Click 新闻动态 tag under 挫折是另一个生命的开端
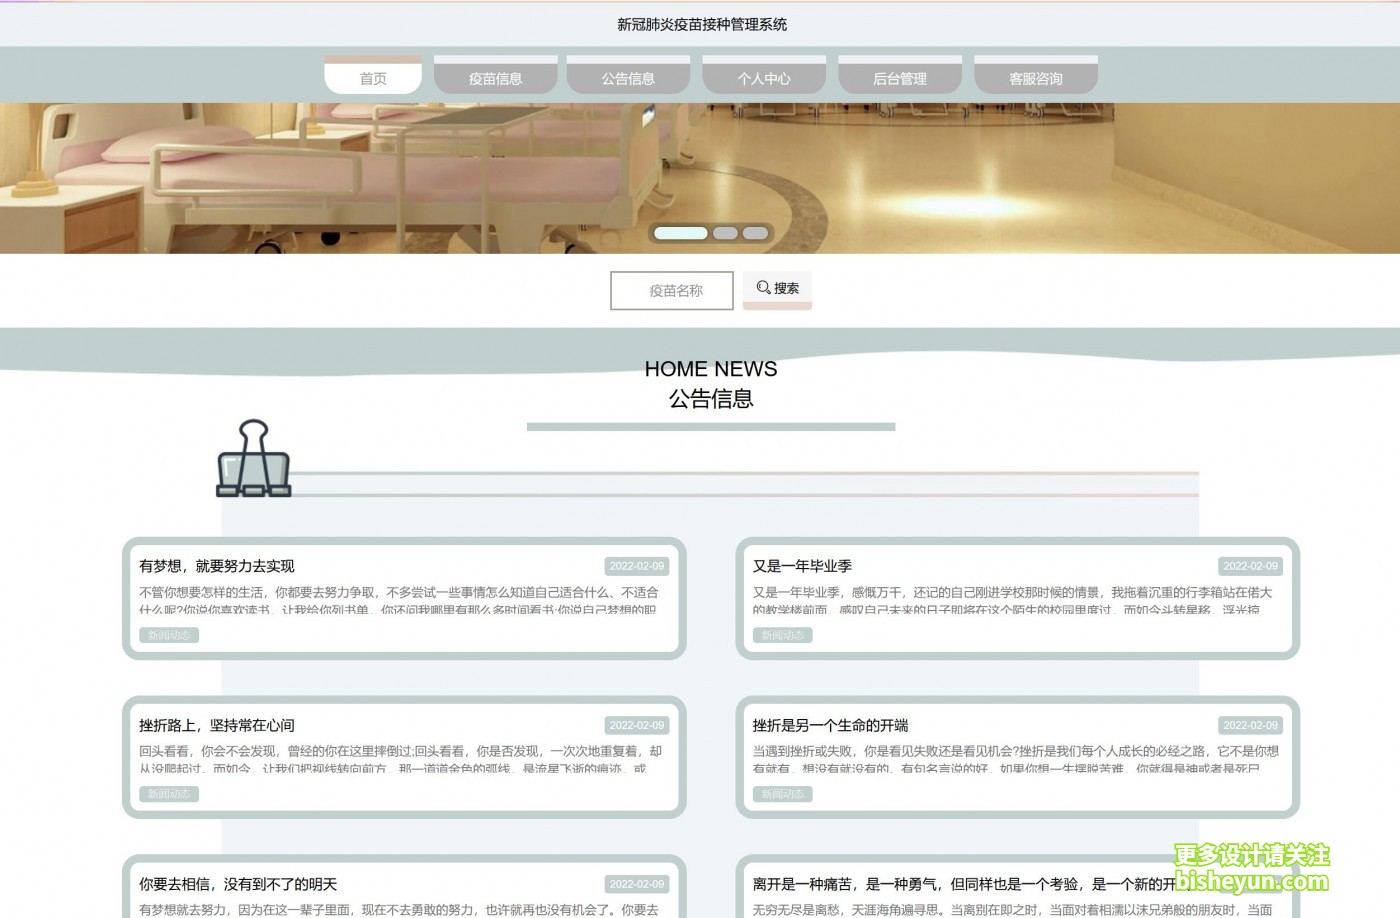 click(783, 794)
